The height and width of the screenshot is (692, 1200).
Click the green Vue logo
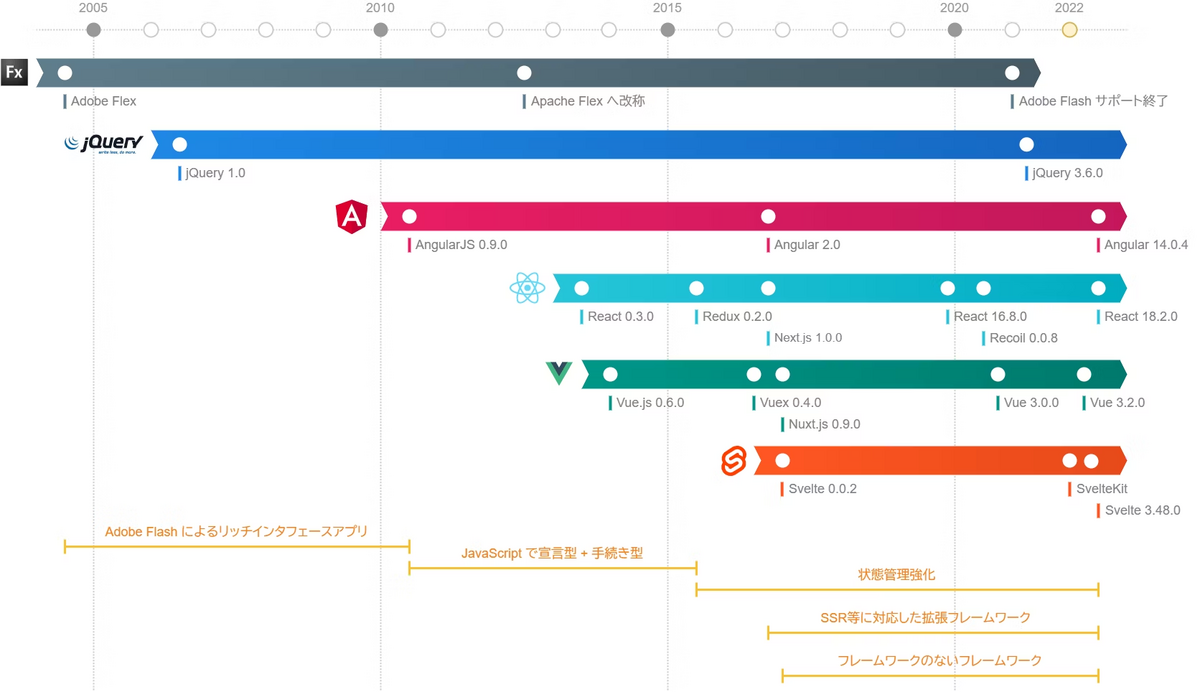click(559, 374)
